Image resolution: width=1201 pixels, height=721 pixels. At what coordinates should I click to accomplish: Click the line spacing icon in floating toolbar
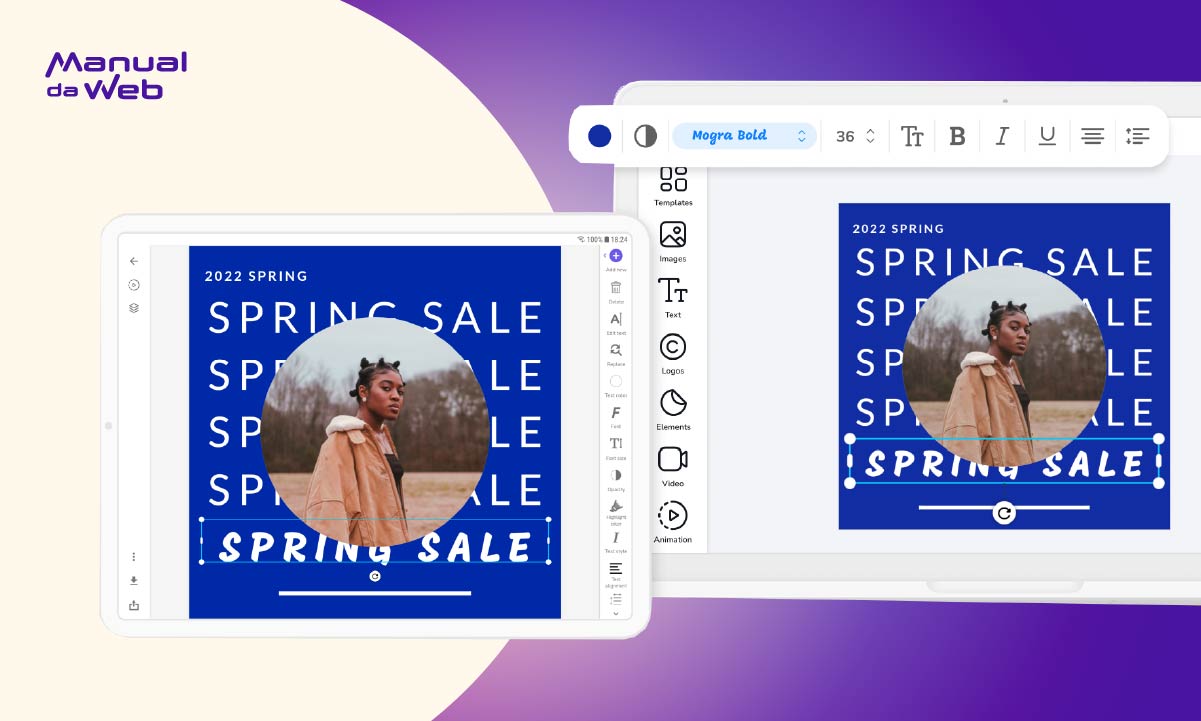[1137, 136]
